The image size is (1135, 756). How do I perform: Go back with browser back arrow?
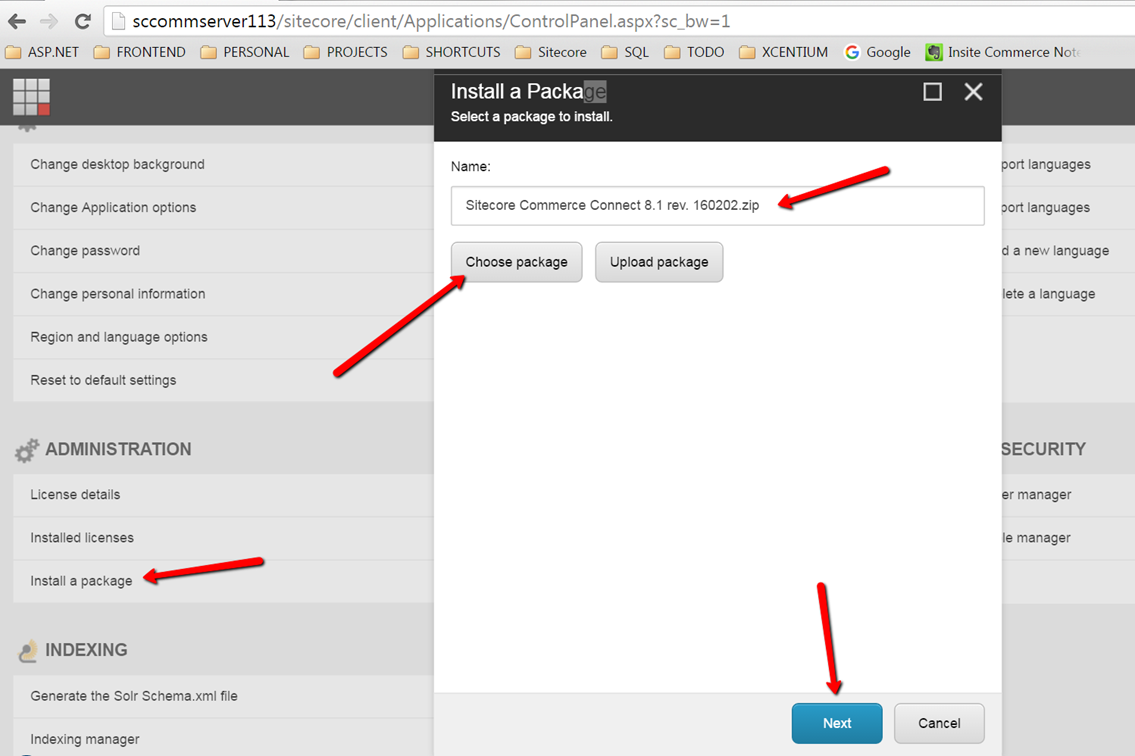click(x=17, y=21)
